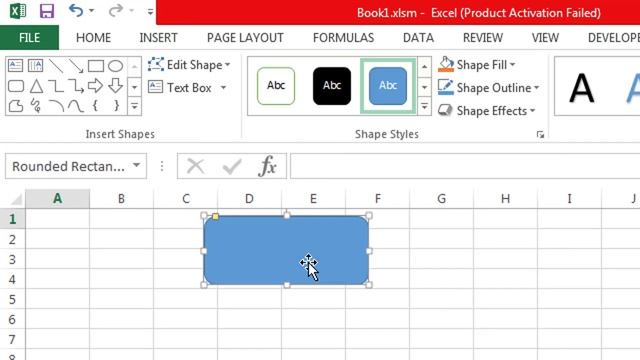Switch to the REVIEW tab
The width and height of the screenshot is (640, 360).
tap(483, 38)
